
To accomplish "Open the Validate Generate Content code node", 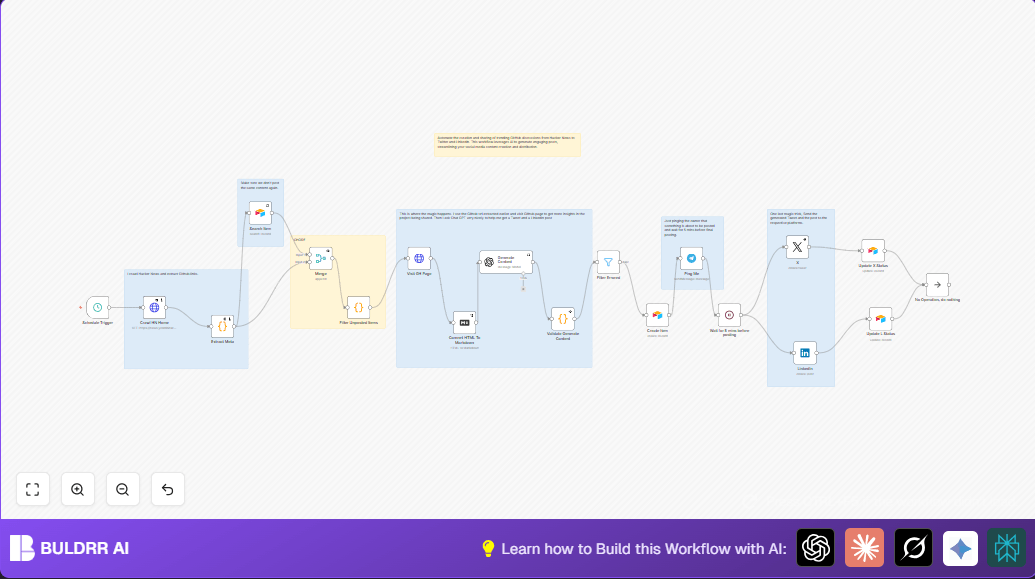I will point(562,319).
